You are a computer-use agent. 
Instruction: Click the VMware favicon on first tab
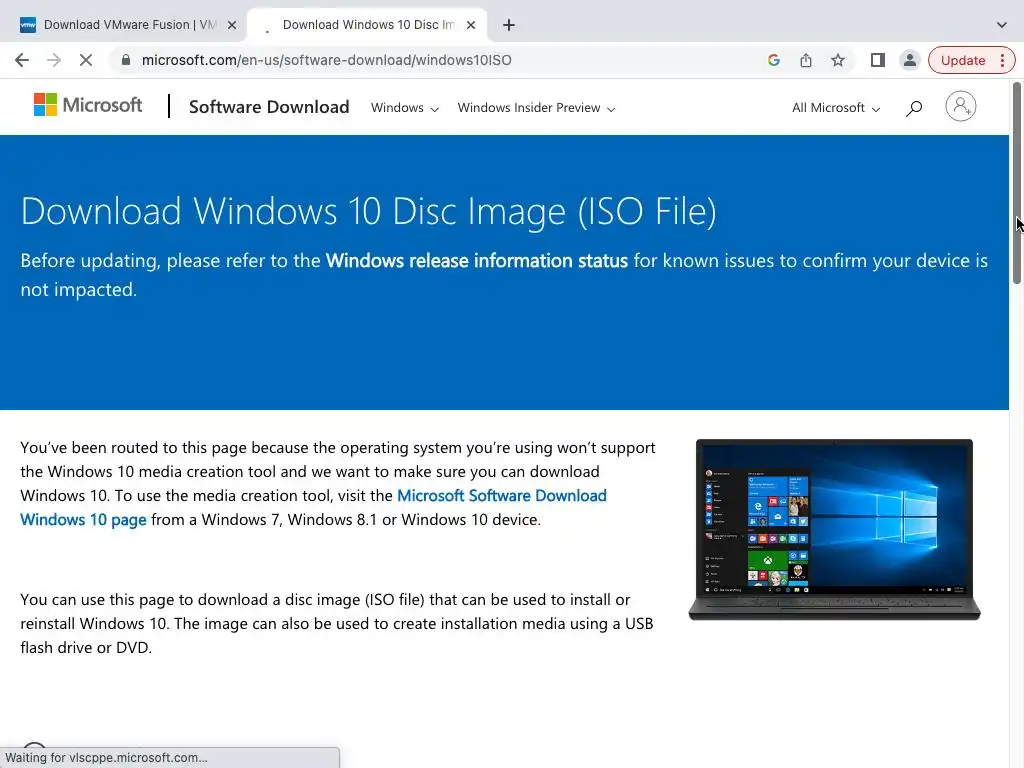28,25
